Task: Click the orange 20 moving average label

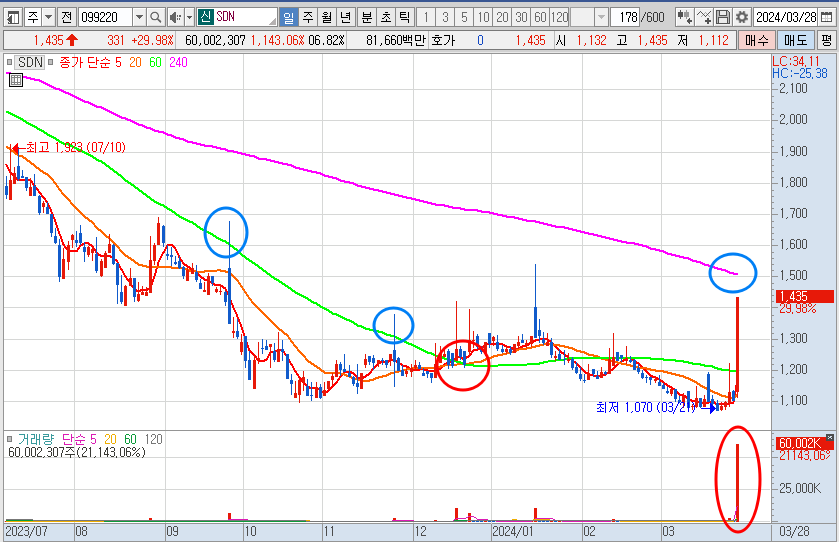Action: coord(135,63)
